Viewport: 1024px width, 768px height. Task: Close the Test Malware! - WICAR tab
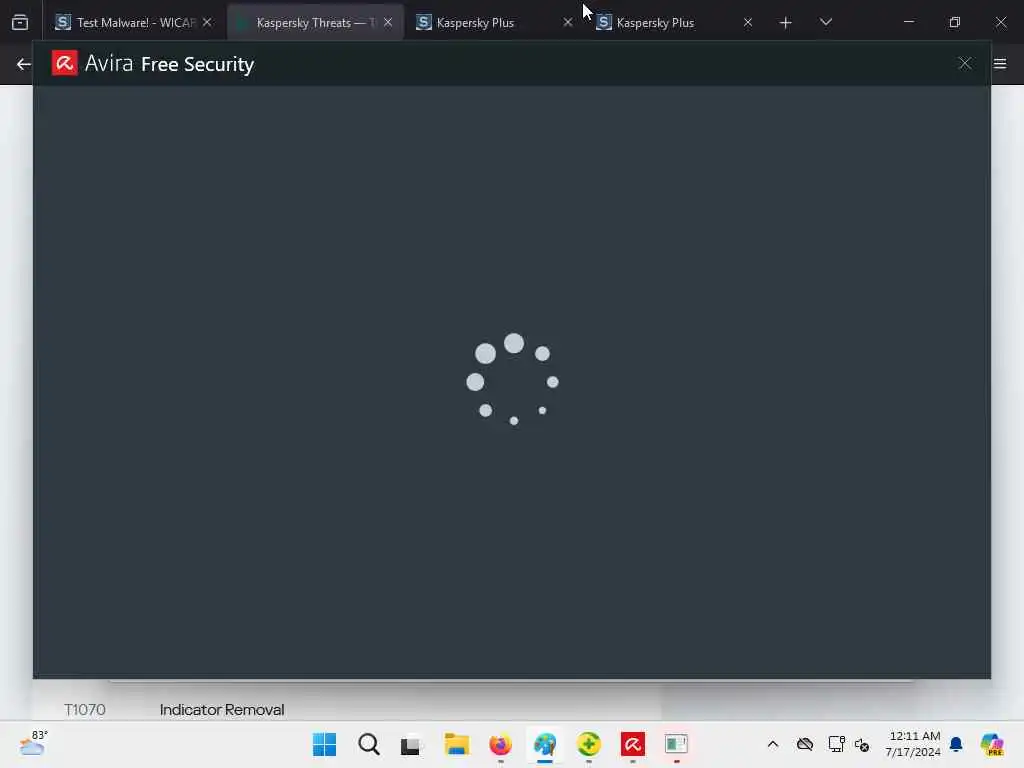[207, 22]
